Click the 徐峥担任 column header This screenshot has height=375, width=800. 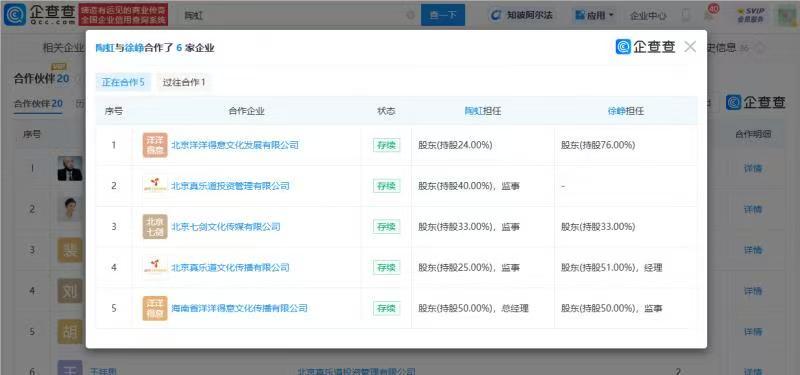(x=626, y=111)
